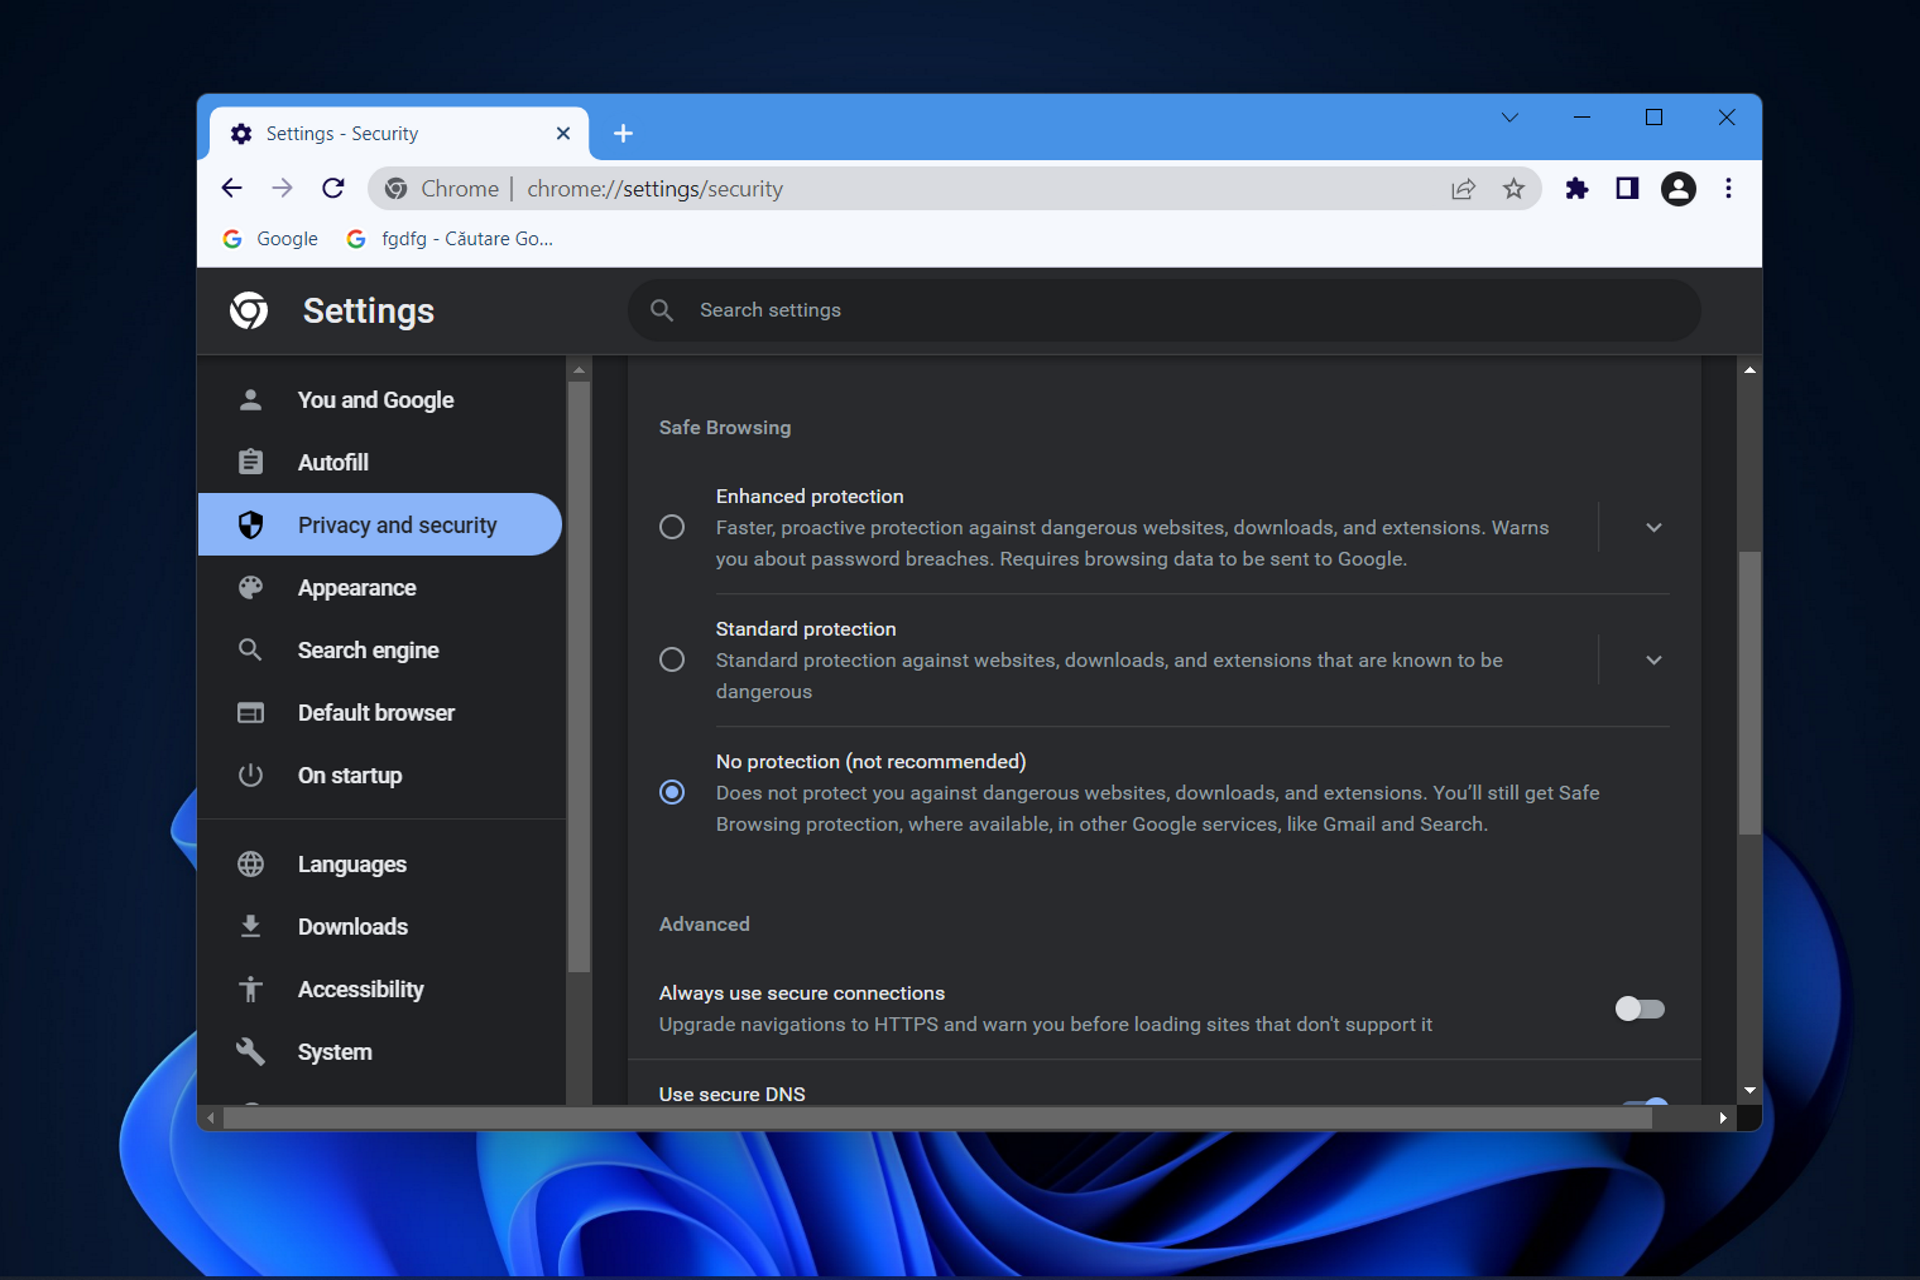Image resolution: width=1920 pixels, height=1280 pixels.
Task: Bookmark this page with star icon
Action: click(1513, 188)
